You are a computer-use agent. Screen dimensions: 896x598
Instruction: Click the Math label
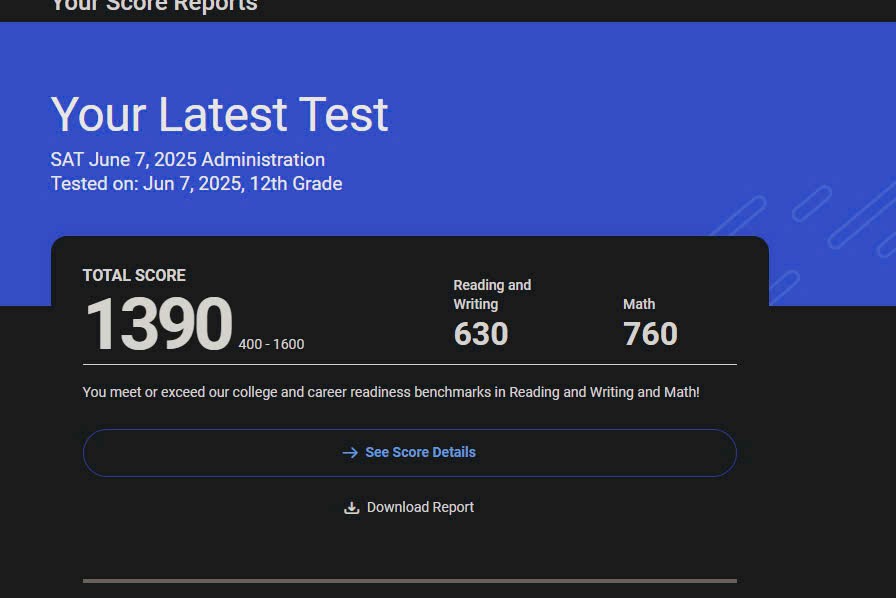tap(639, 304)
